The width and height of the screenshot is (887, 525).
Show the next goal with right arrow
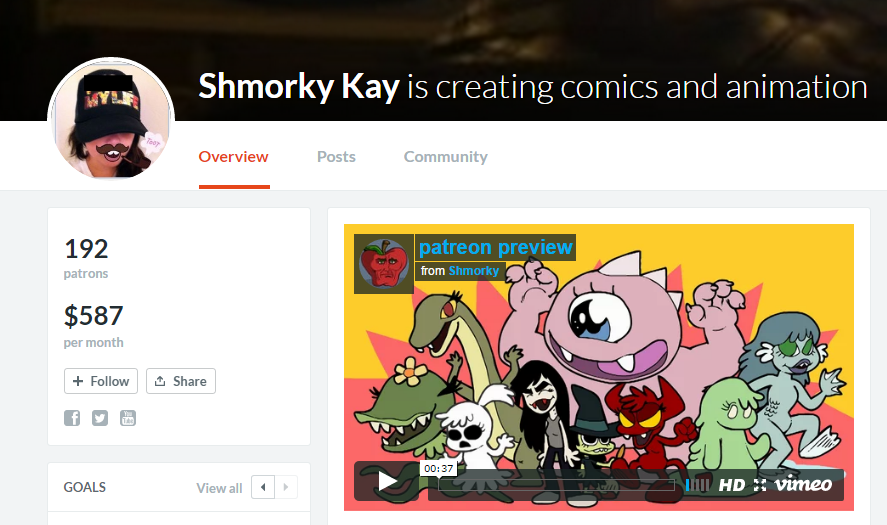pyautogui.click(x=286, y=487)
